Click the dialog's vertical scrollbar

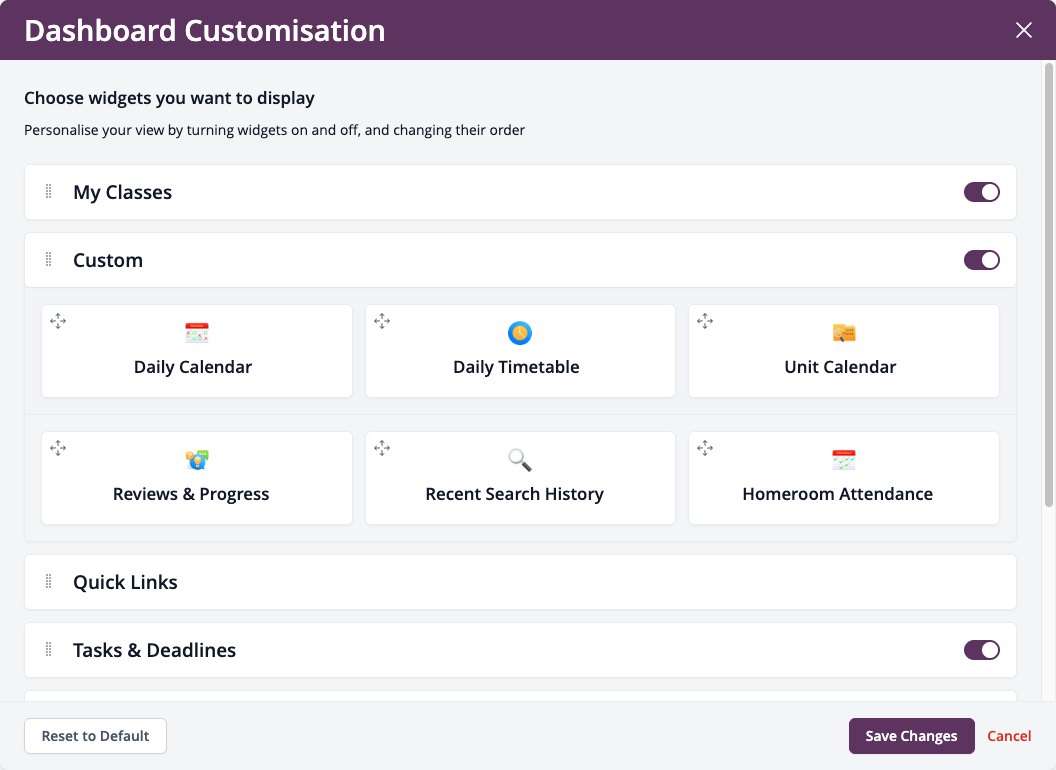(1049, 285)
